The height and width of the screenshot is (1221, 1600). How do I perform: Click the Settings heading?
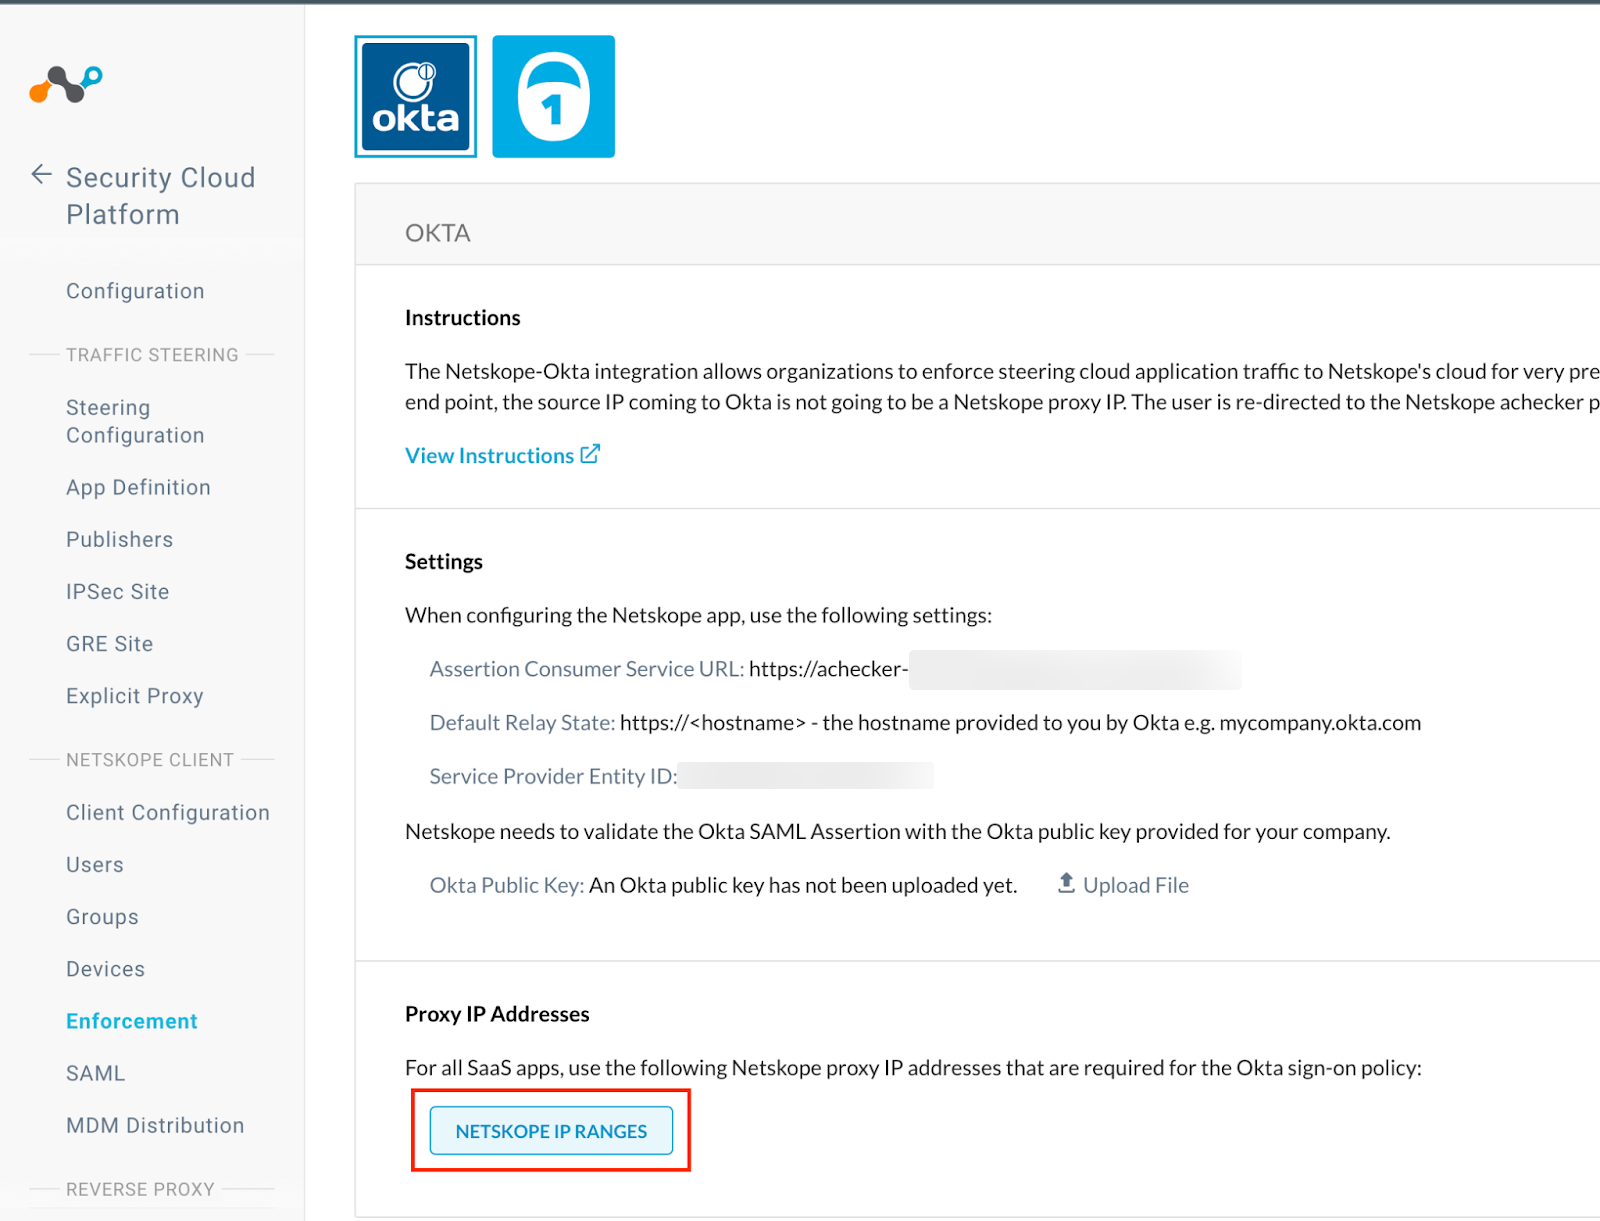coord(443,562)
